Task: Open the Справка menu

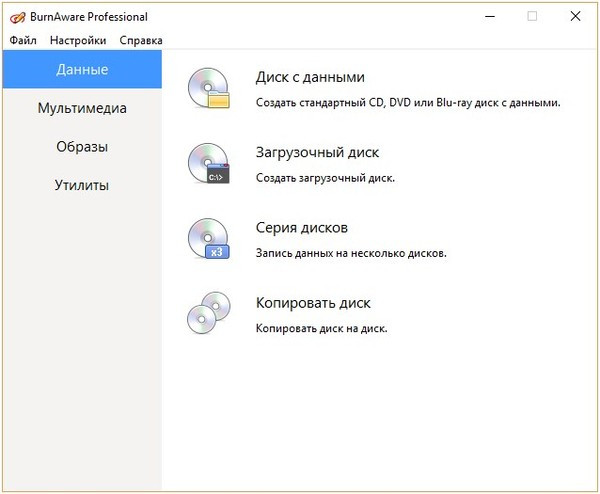Action: click(x=141, y=40)
